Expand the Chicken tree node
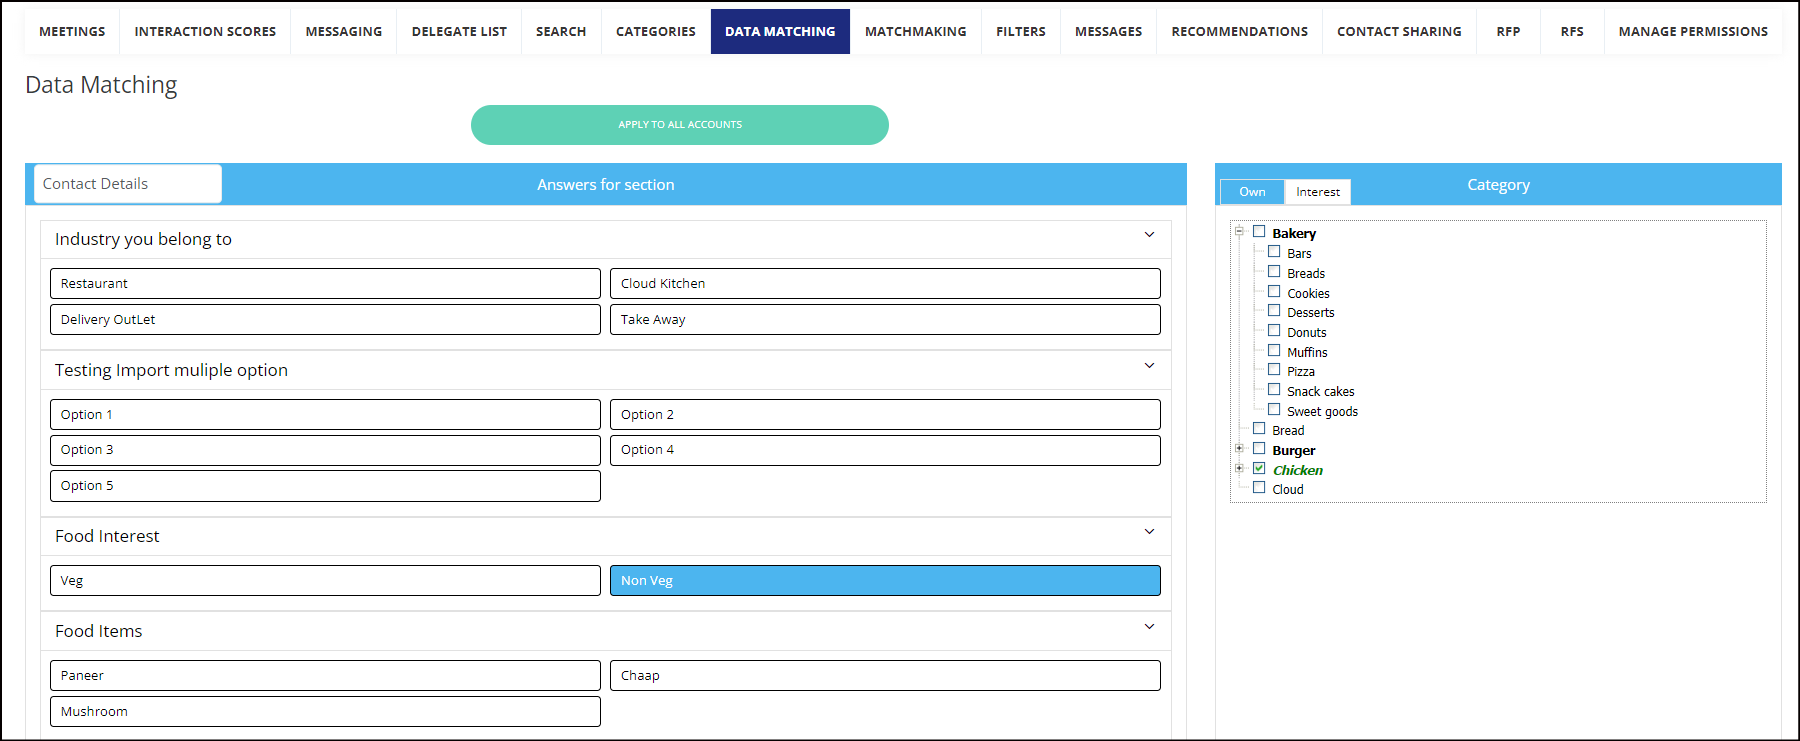This screenshot has width=1800, height=741. [1239, 468]
